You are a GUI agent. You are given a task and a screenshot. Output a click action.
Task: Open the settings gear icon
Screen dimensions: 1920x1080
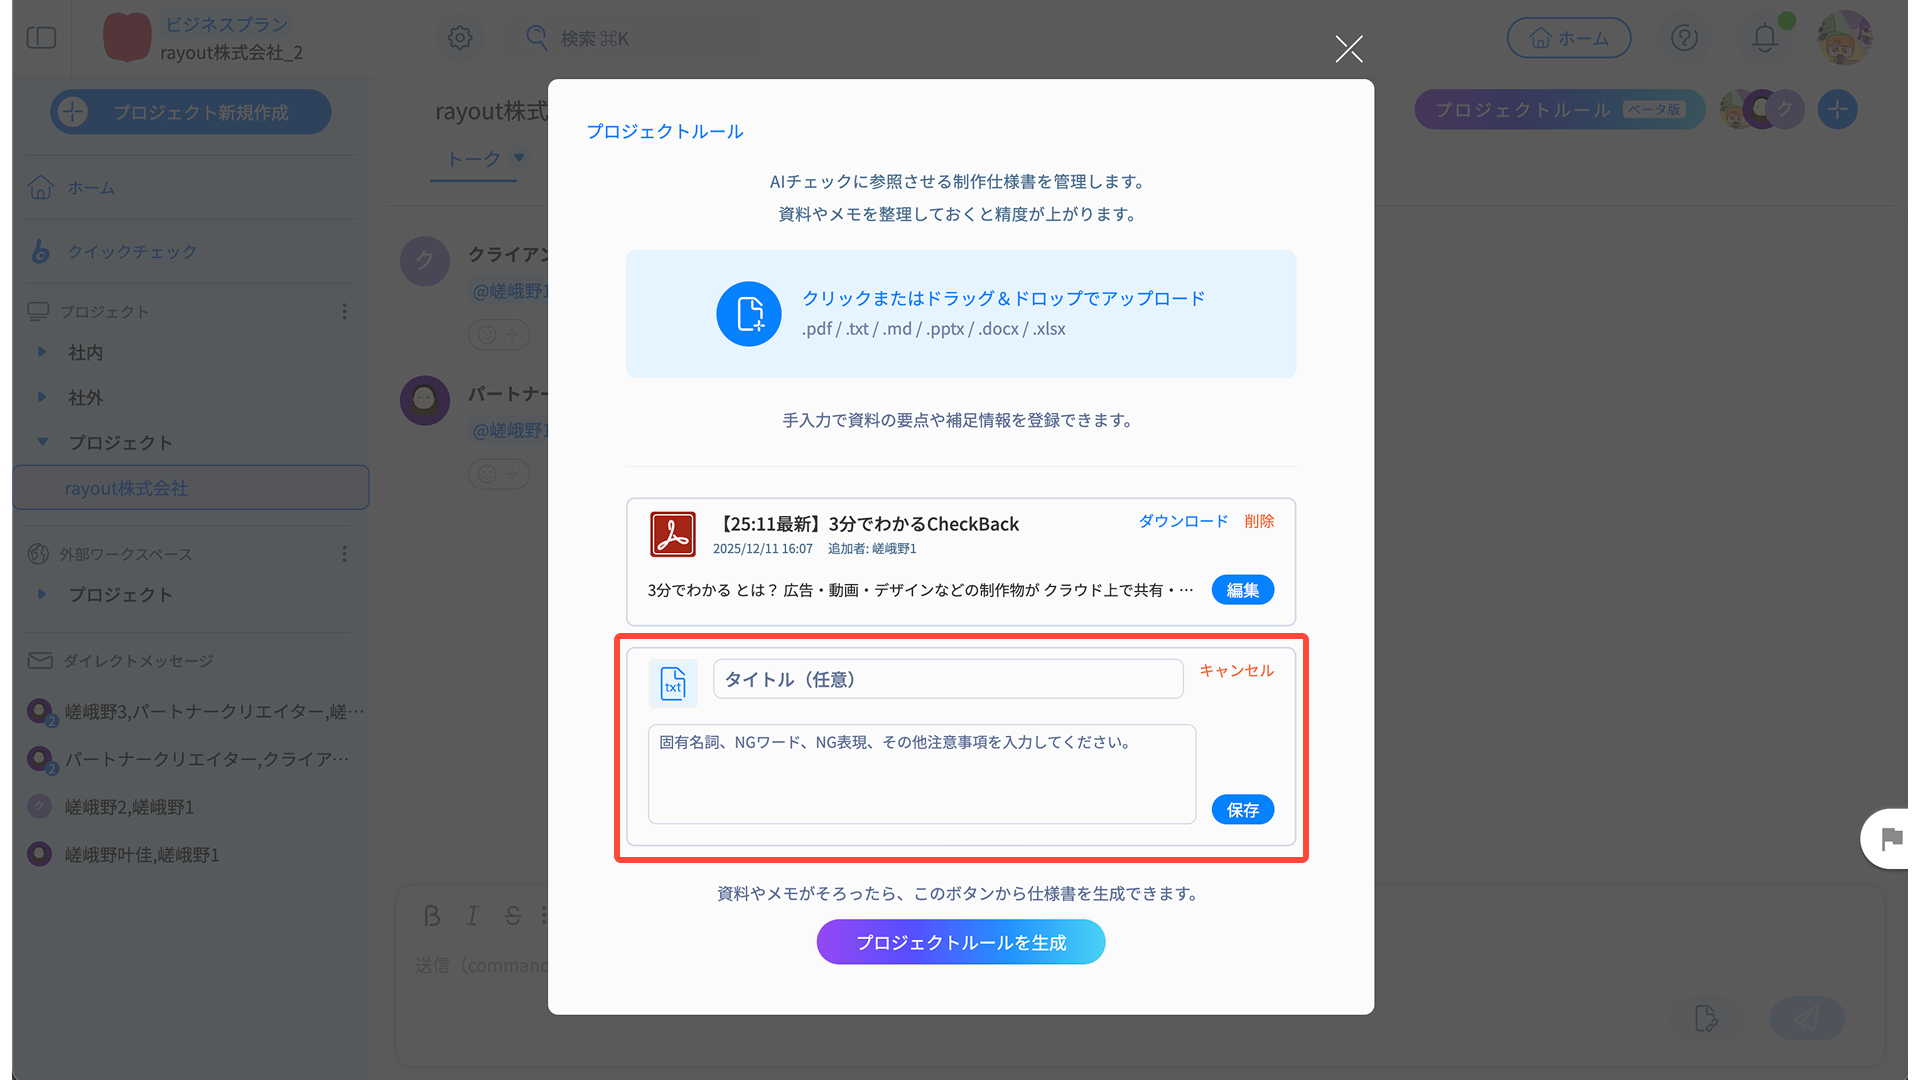[x=460, y=38]
